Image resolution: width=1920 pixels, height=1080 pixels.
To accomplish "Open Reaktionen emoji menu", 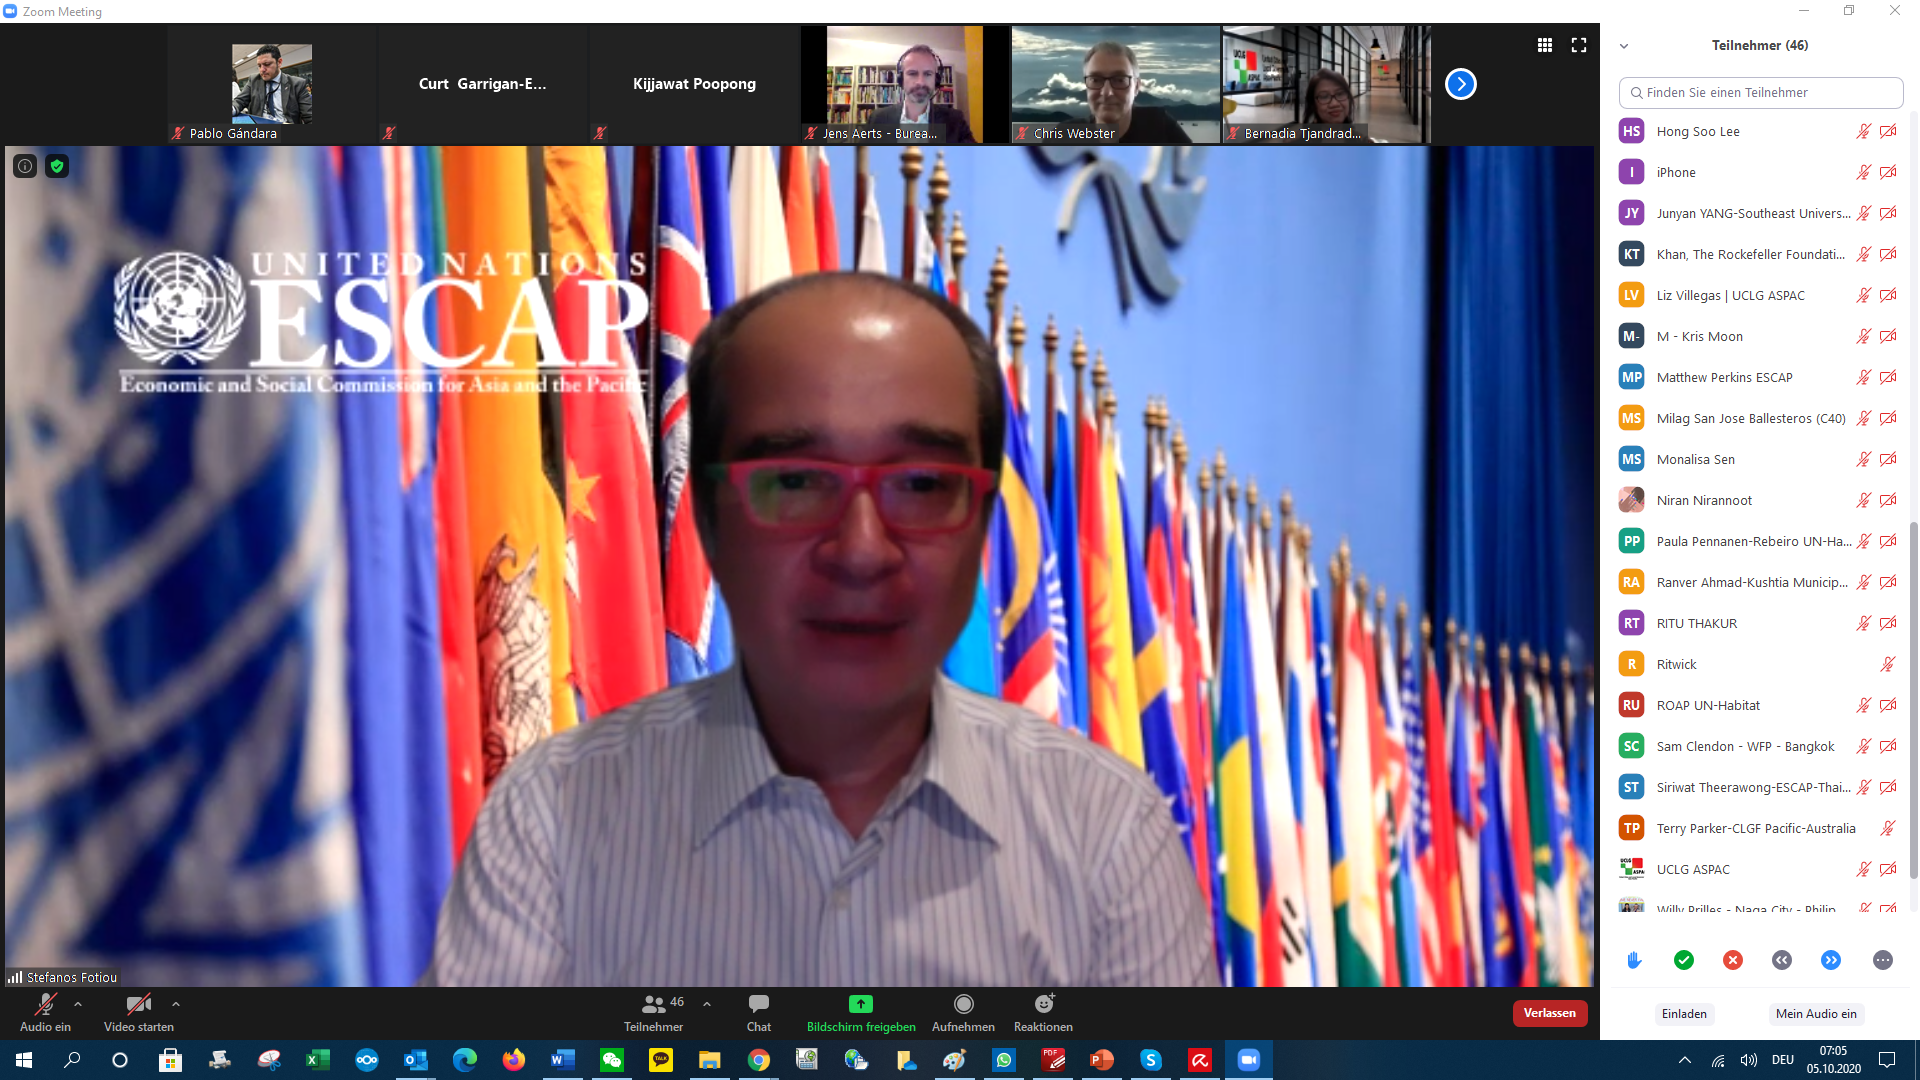I will (x=1043, y=1013).
